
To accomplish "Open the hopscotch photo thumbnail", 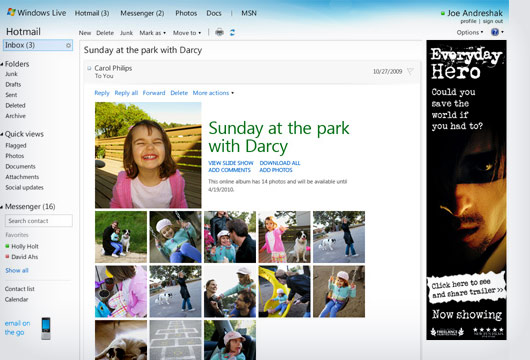I will coord(175,340).
